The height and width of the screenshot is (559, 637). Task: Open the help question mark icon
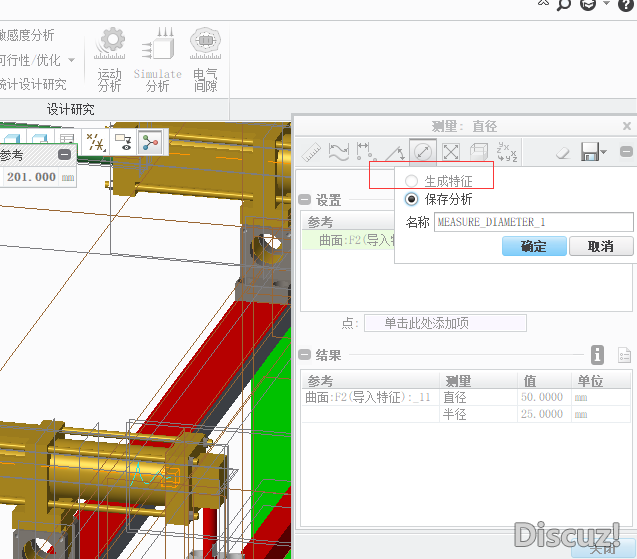(x=626, y=4)
